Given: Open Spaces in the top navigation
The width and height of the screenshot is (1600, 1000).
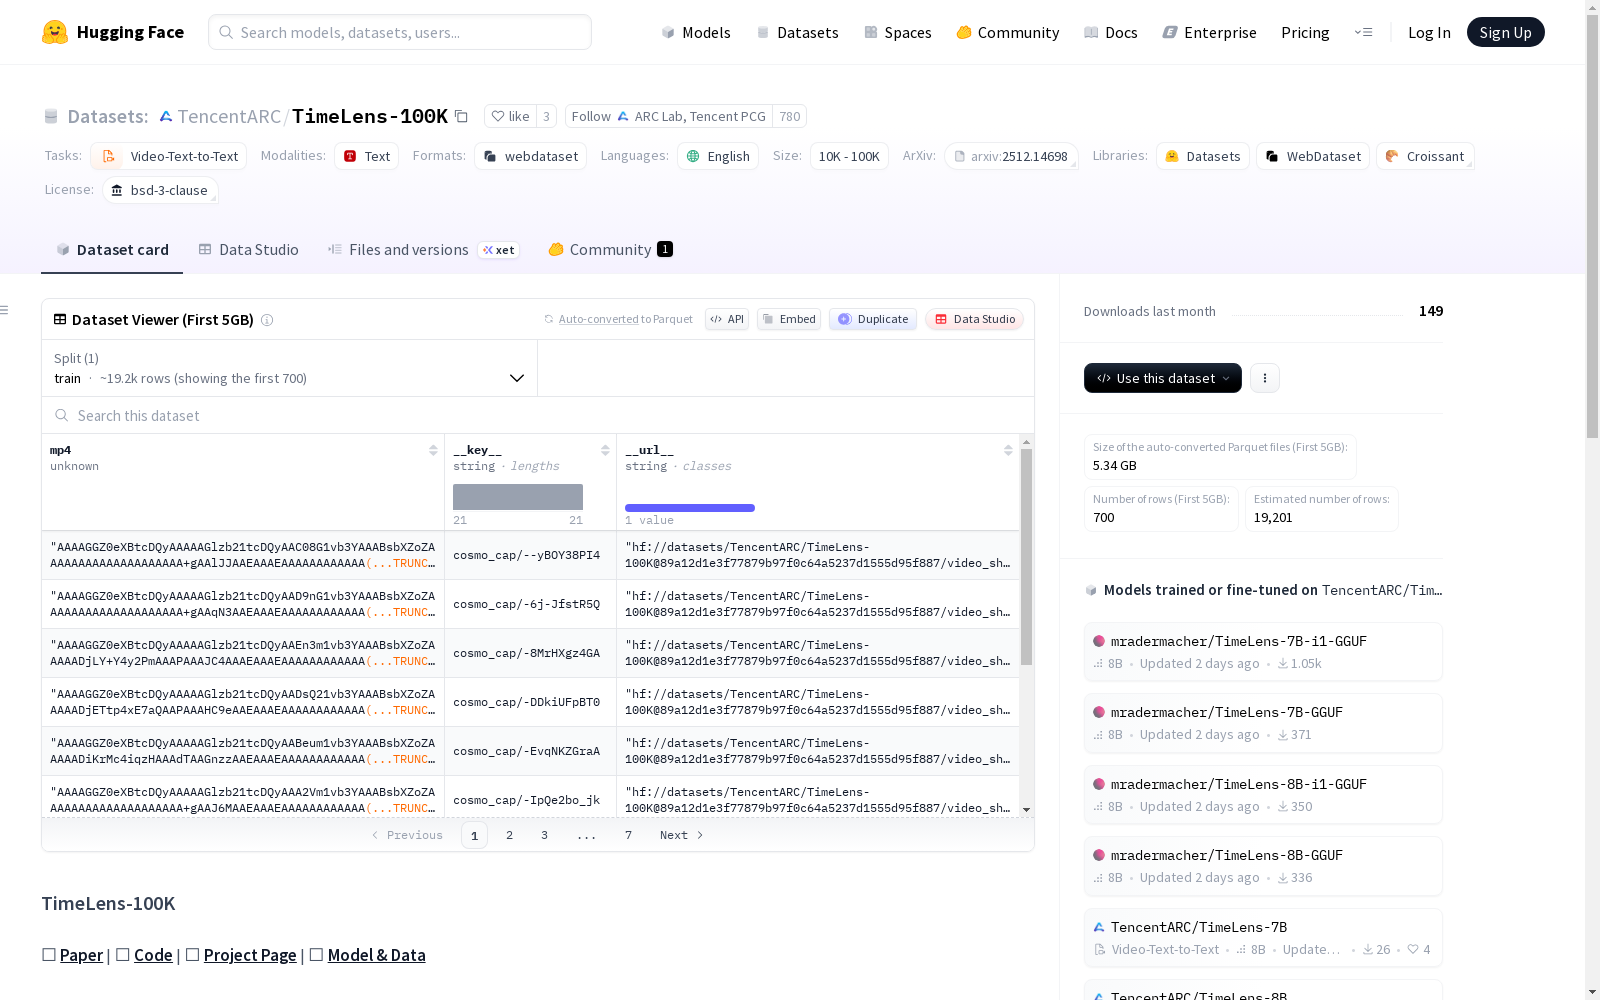Looking at the screenshot, I should click(x=898, y=32).
